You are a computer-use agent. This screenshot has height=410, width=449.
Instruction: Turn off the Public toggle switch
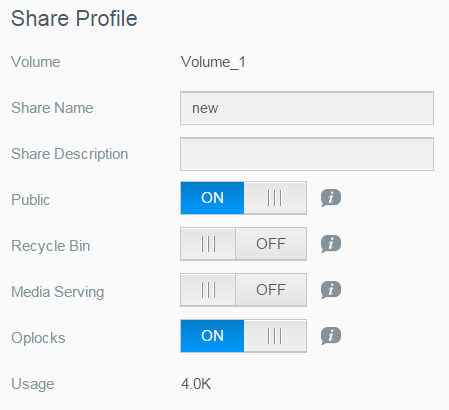pyautogui.click(x=243, y=198)
